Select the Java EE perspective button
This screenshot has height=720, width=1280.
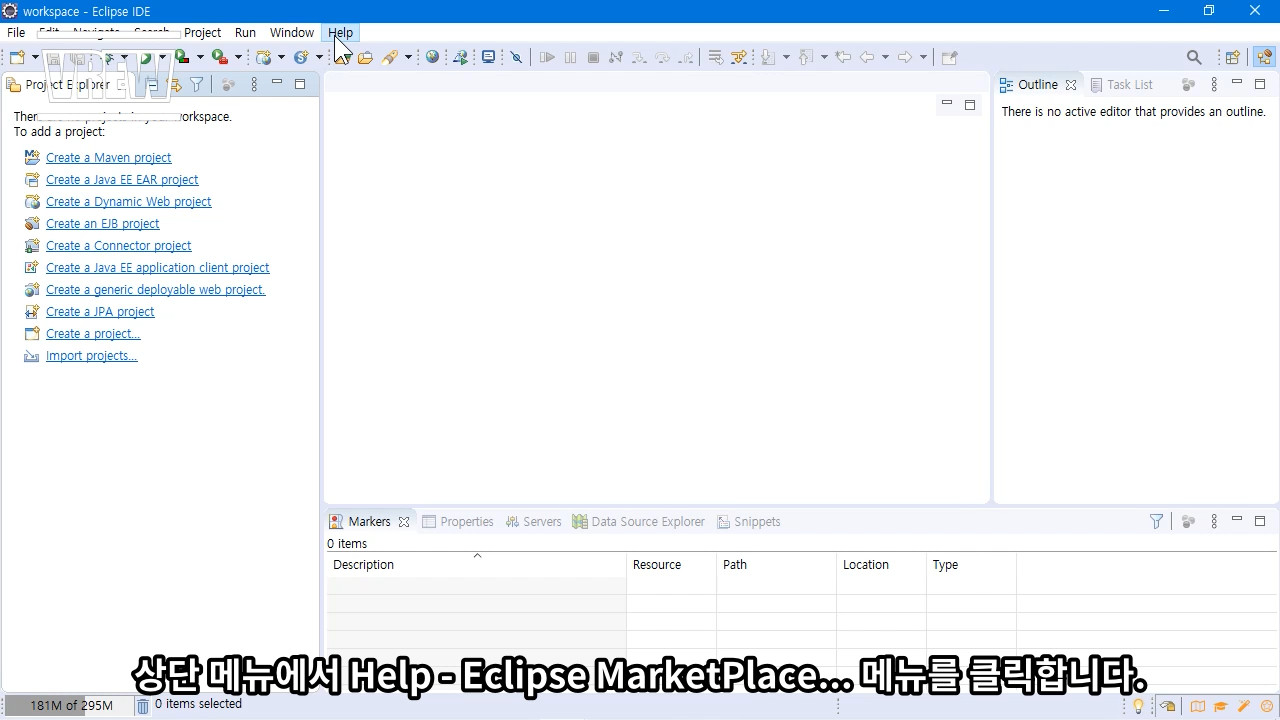(x=1264, y=57)
